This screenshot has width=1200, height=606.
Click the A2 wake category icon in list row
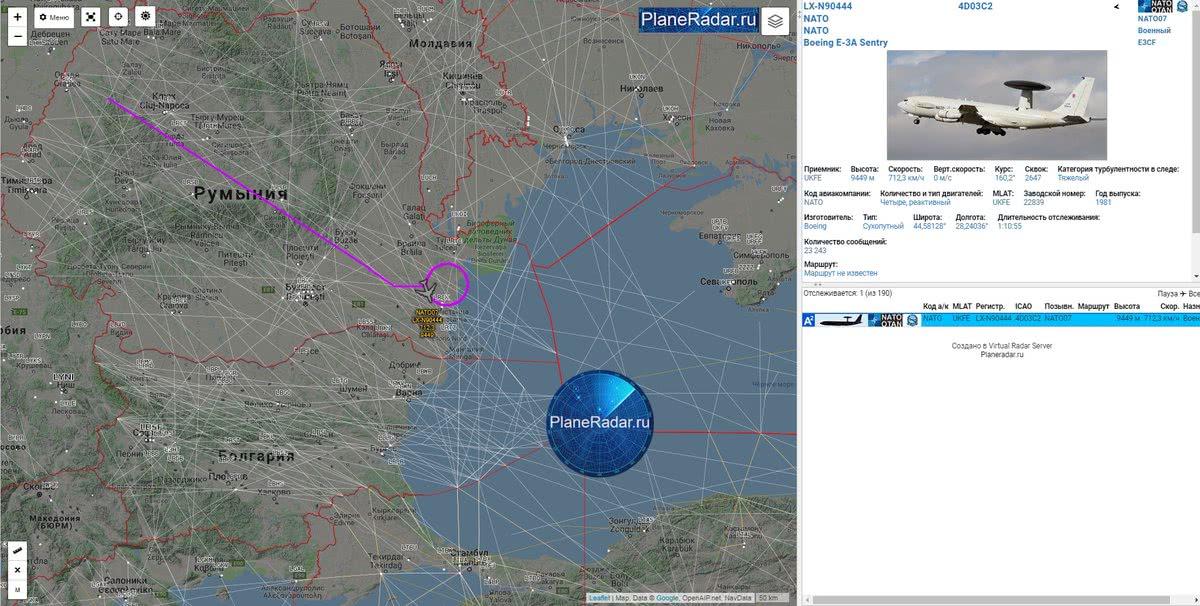809,319
